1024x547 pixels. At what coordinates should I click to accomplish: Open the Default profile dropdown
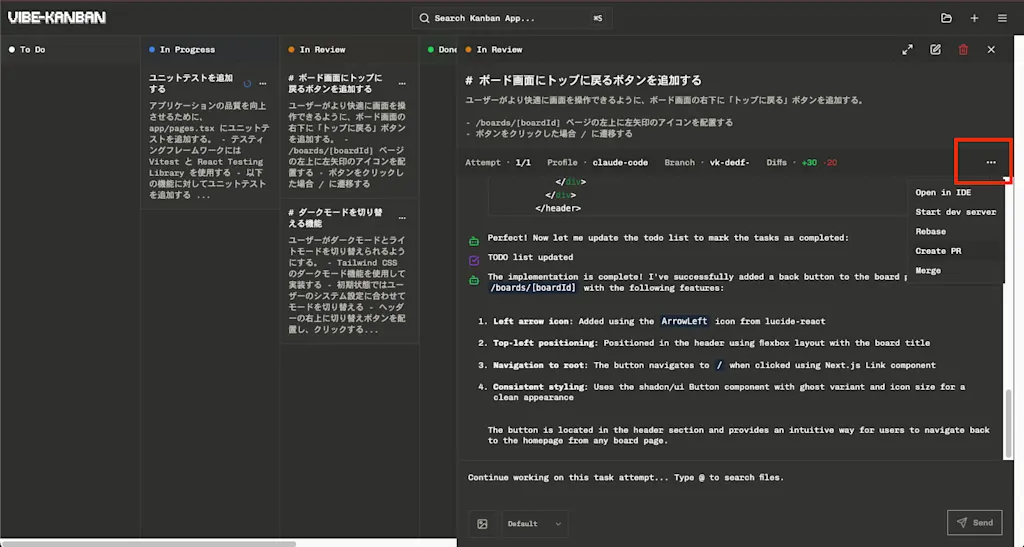coord(534,524)
